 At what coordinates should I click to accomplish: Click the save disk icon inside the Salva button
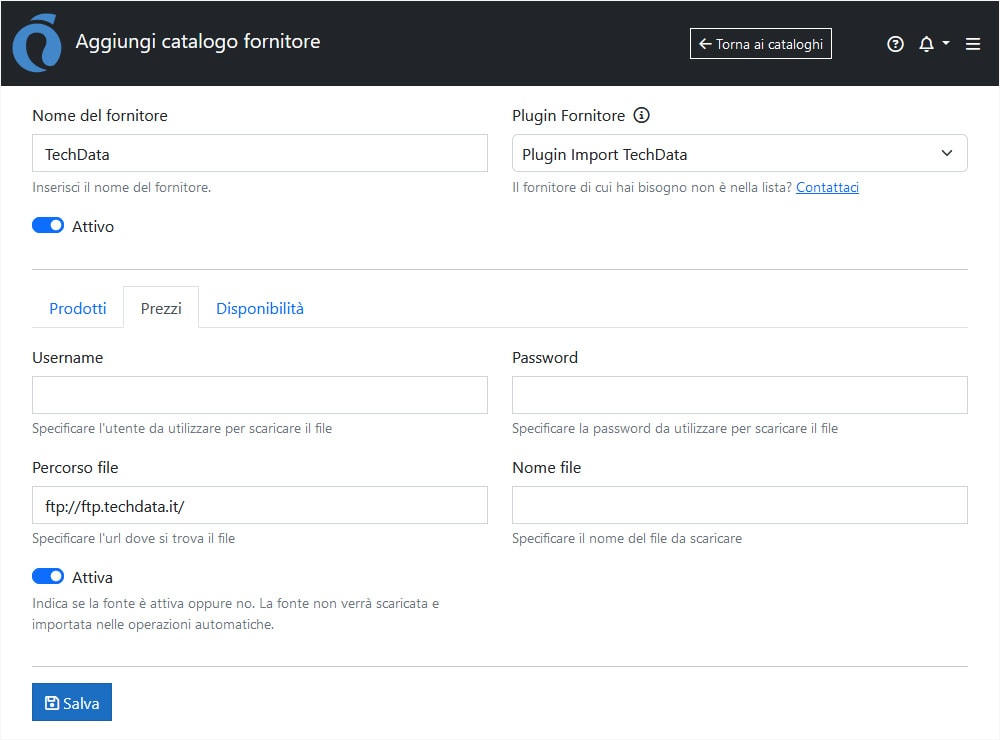50,702
